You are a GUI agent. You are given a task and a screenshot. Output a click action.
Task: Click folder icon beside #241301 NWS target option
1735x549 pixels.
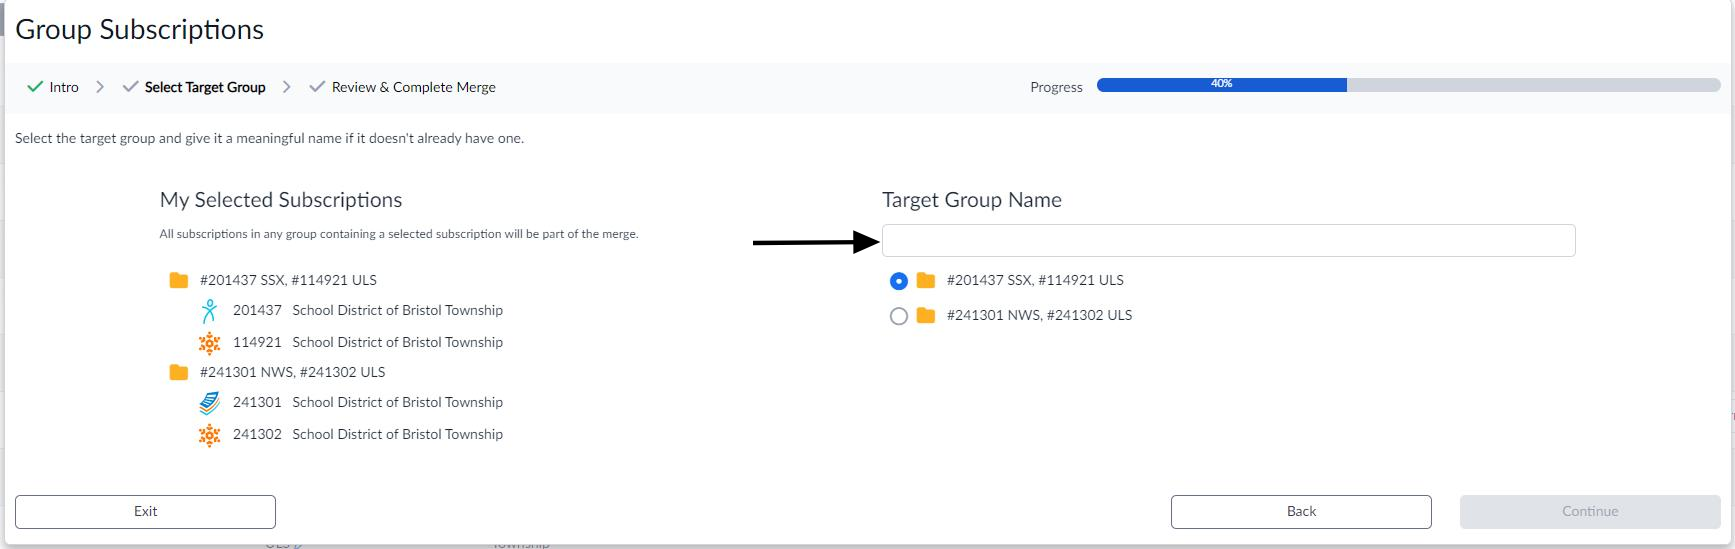(926, 315)
